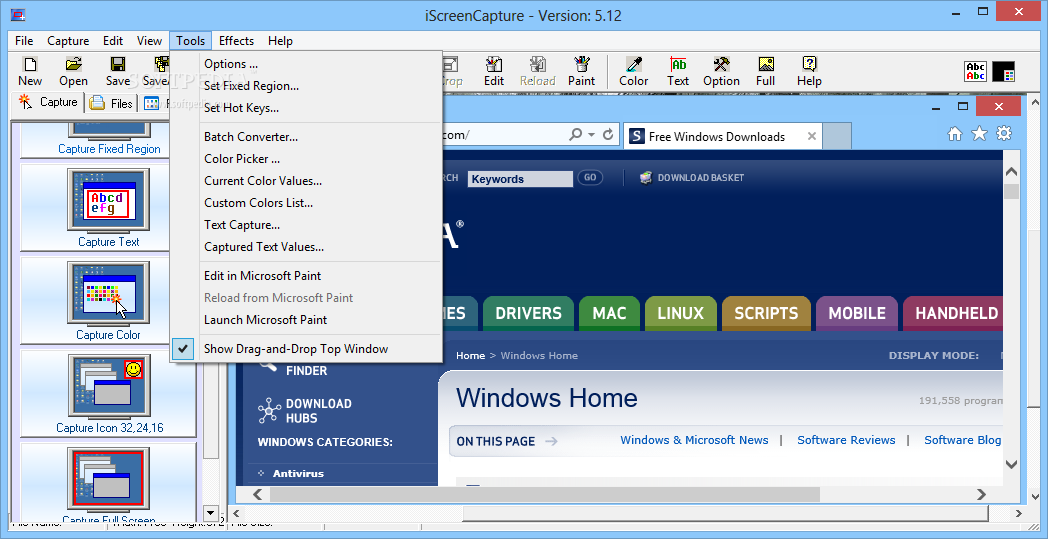Select the Free Windows Downloads browser tab
Image resolution: width=1048 pixels, height=539 pixels.
point(723,136)
